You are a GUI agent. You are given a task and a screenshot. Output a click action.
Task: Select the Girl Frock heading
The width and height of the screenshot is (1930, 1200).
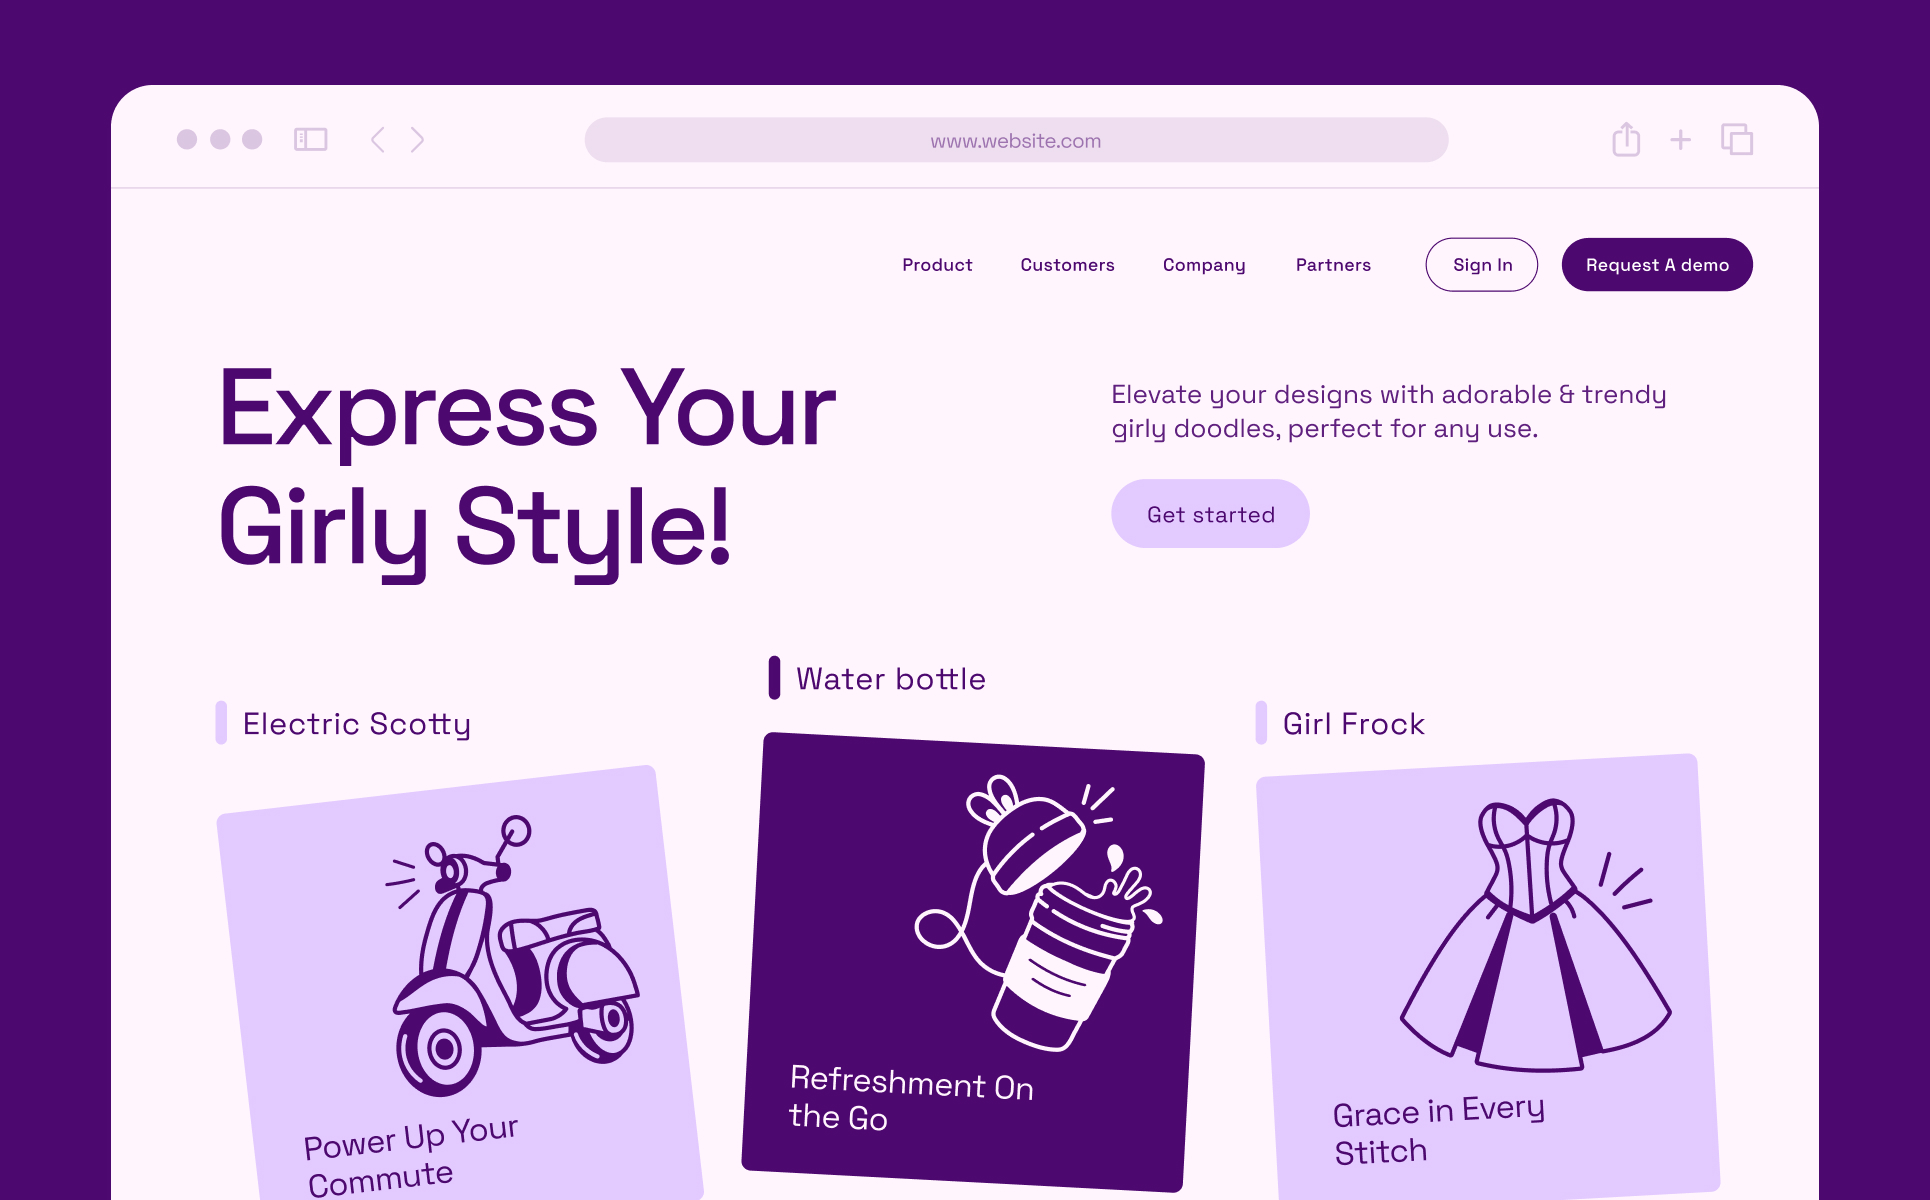tap(1353, 723)
